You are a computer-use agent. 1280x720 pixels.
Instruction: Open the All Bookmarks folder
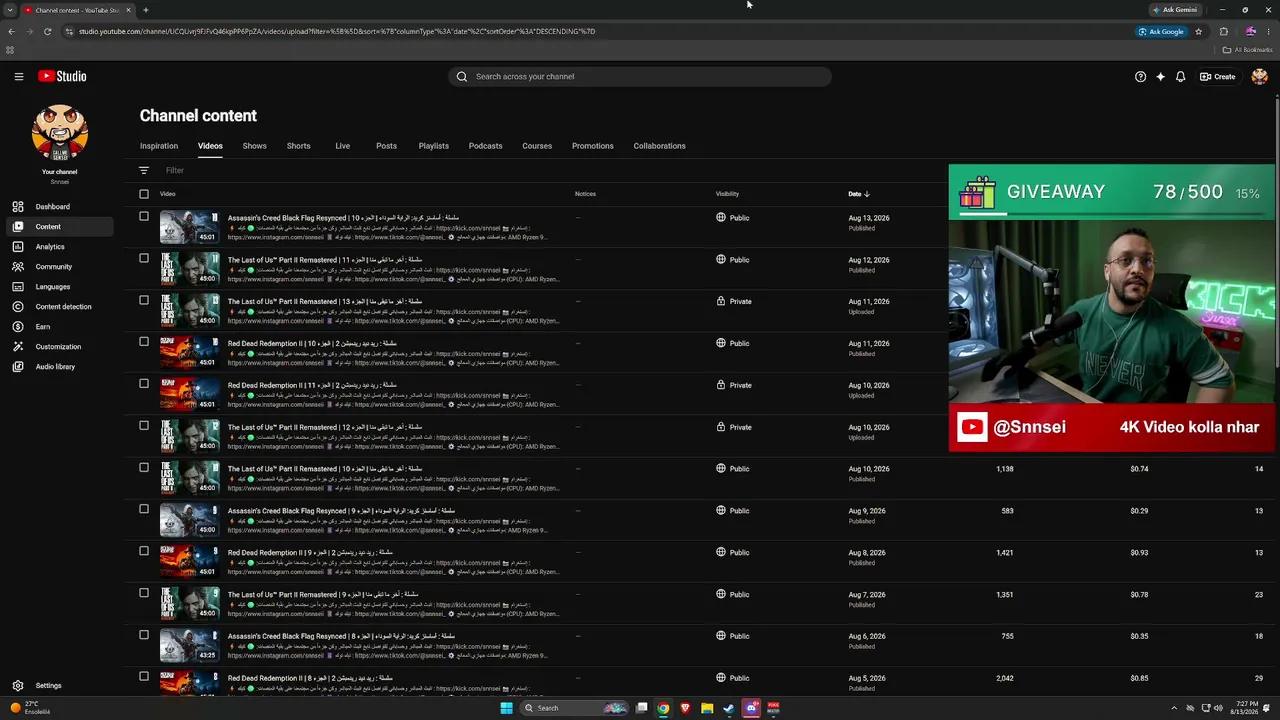pyautogui.click(x=1247, y=50)
